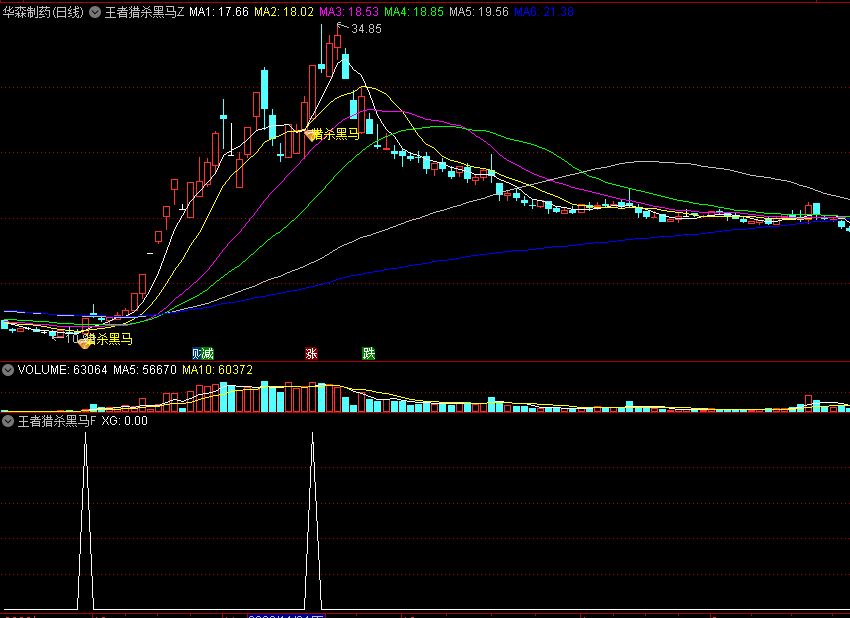The width and height of the screenshot is (850, 618).
Task: Click the red event marker left of 跌
Action: pyautogui.click(x=311, y=354)
